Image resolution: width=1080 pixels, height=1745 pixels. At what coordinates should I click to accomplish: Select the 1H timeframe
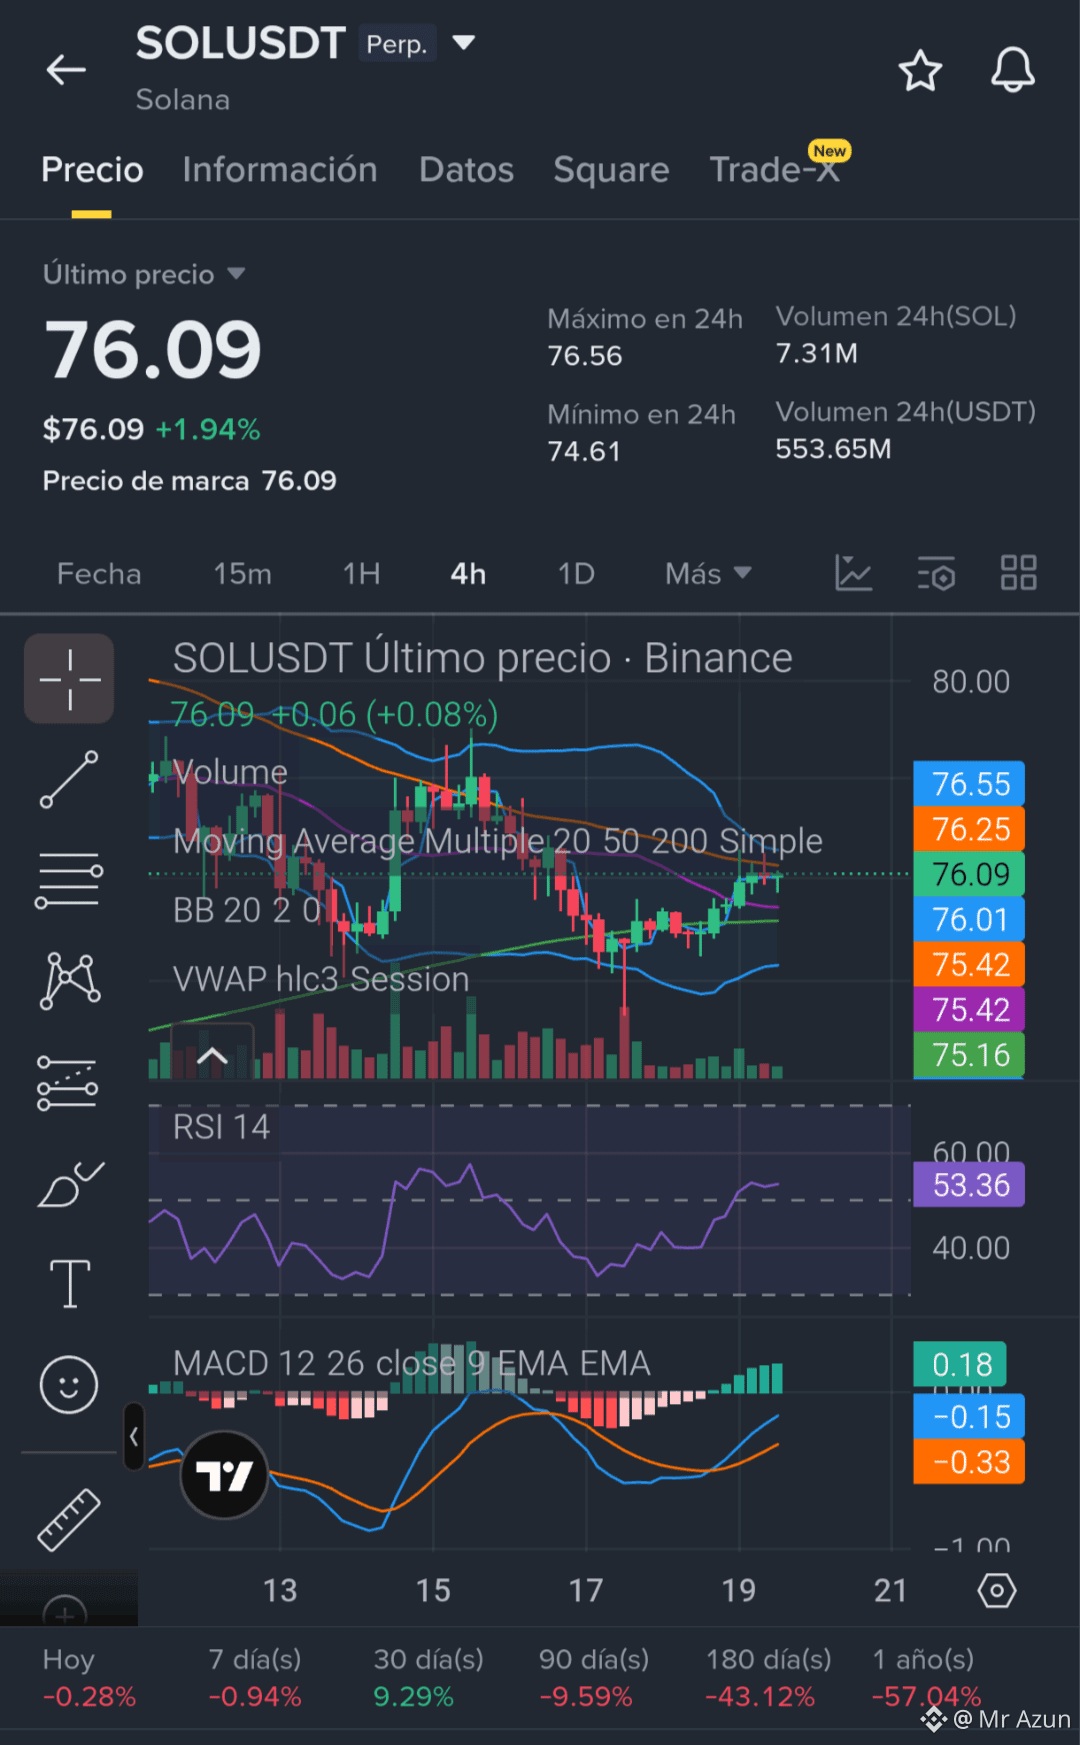tap(361, 574)
